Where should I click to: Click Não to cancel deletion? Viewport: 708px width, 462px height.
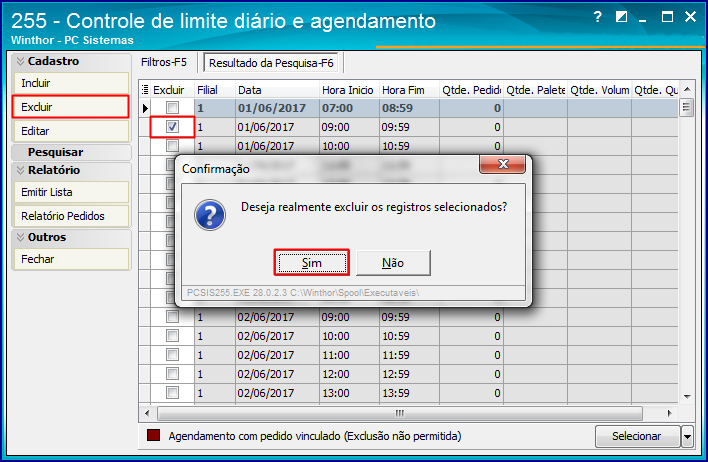pos(393,262)
